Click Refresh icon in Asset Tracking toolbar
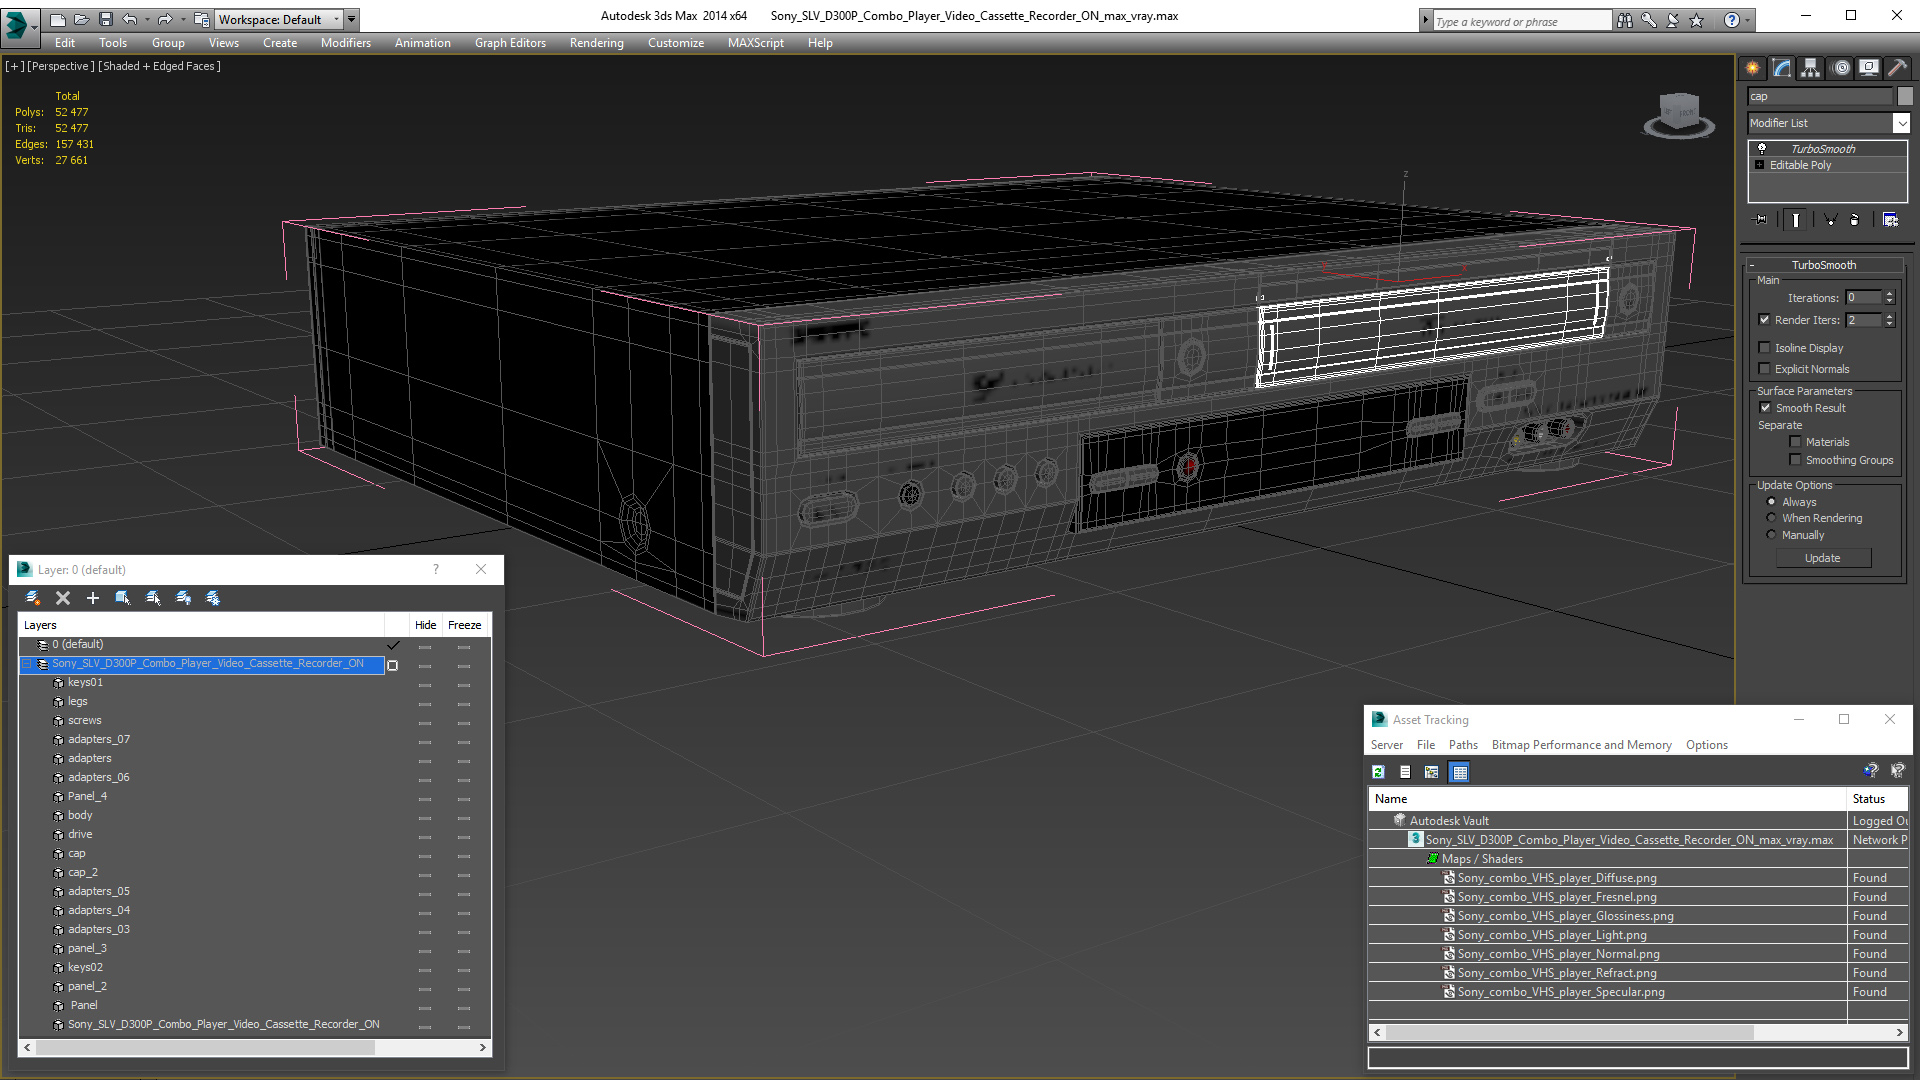 click(1378, 772)
